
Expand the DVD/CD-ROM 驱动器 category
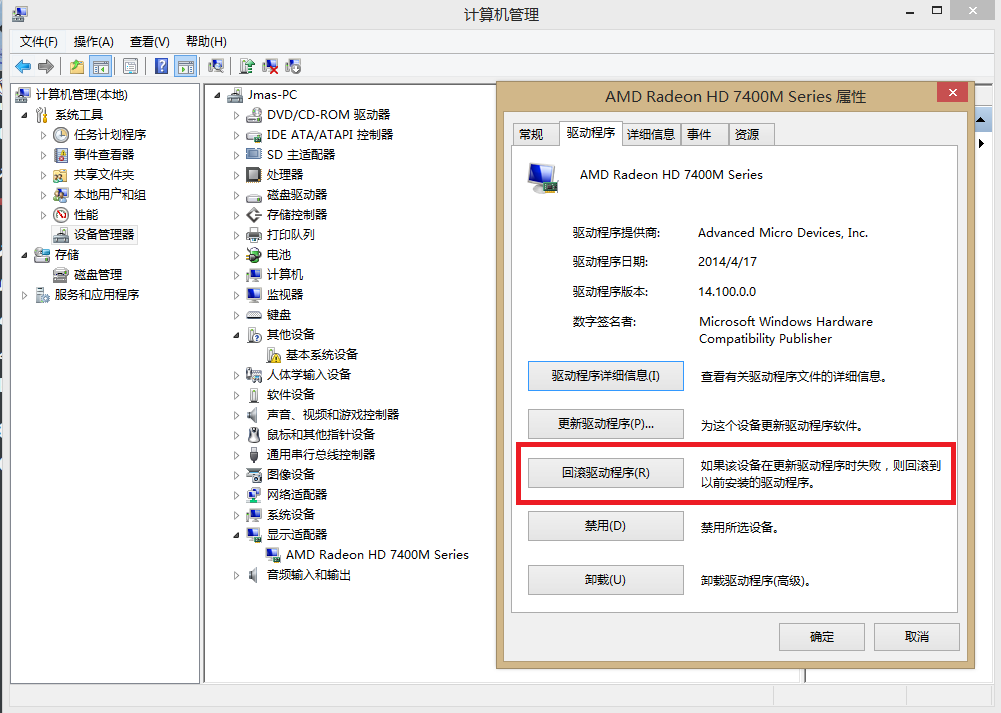(x=236, y=116)
